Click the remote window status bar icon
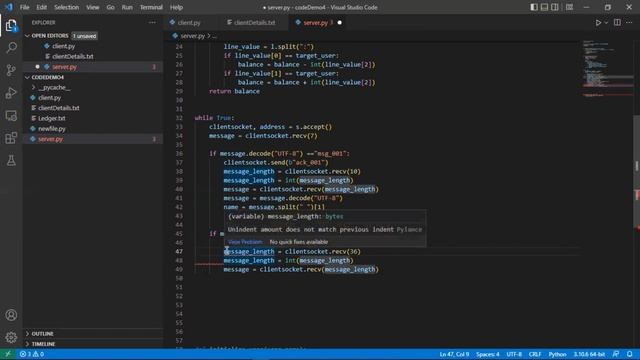The width and height of the screenshot is (640, 360). (x=8, y=354)
